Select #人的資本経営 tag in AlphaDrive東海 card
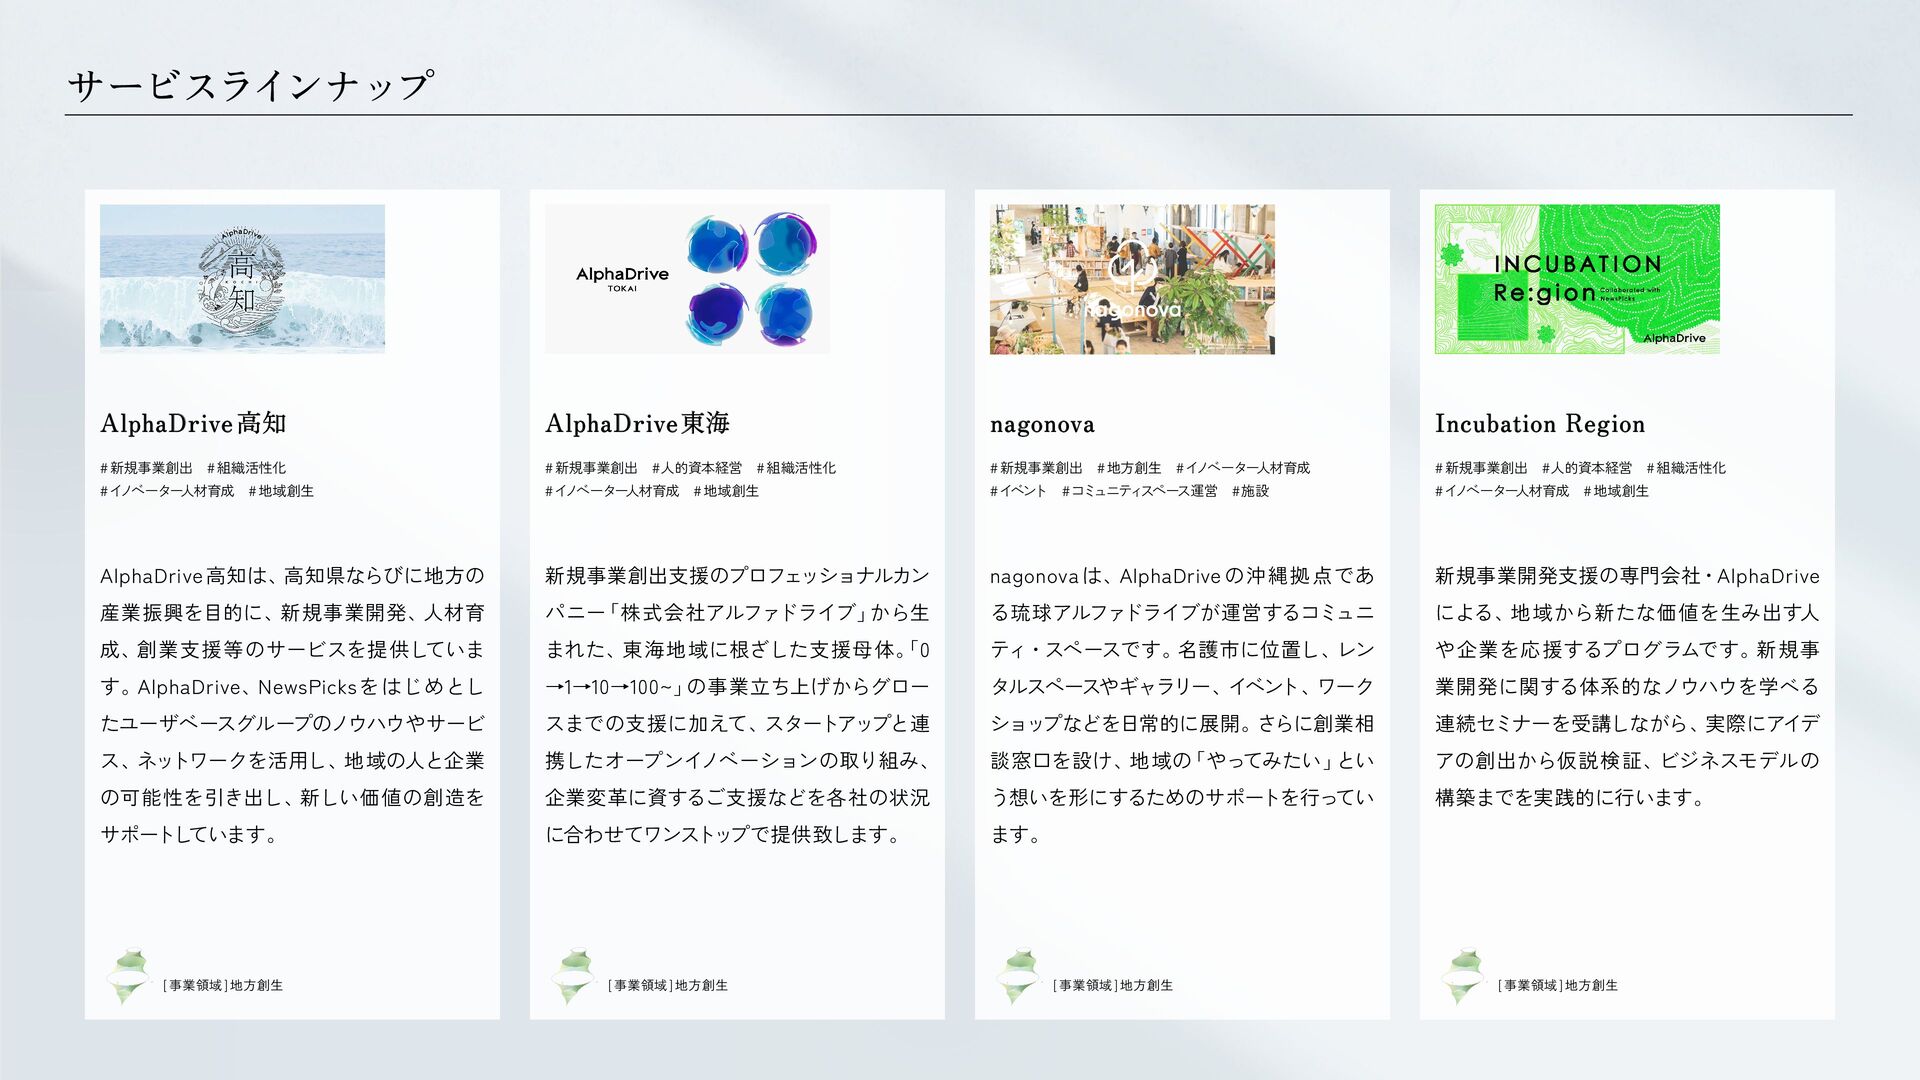The height and width of the screenshot is (1080, 1920). click(697, 468)
